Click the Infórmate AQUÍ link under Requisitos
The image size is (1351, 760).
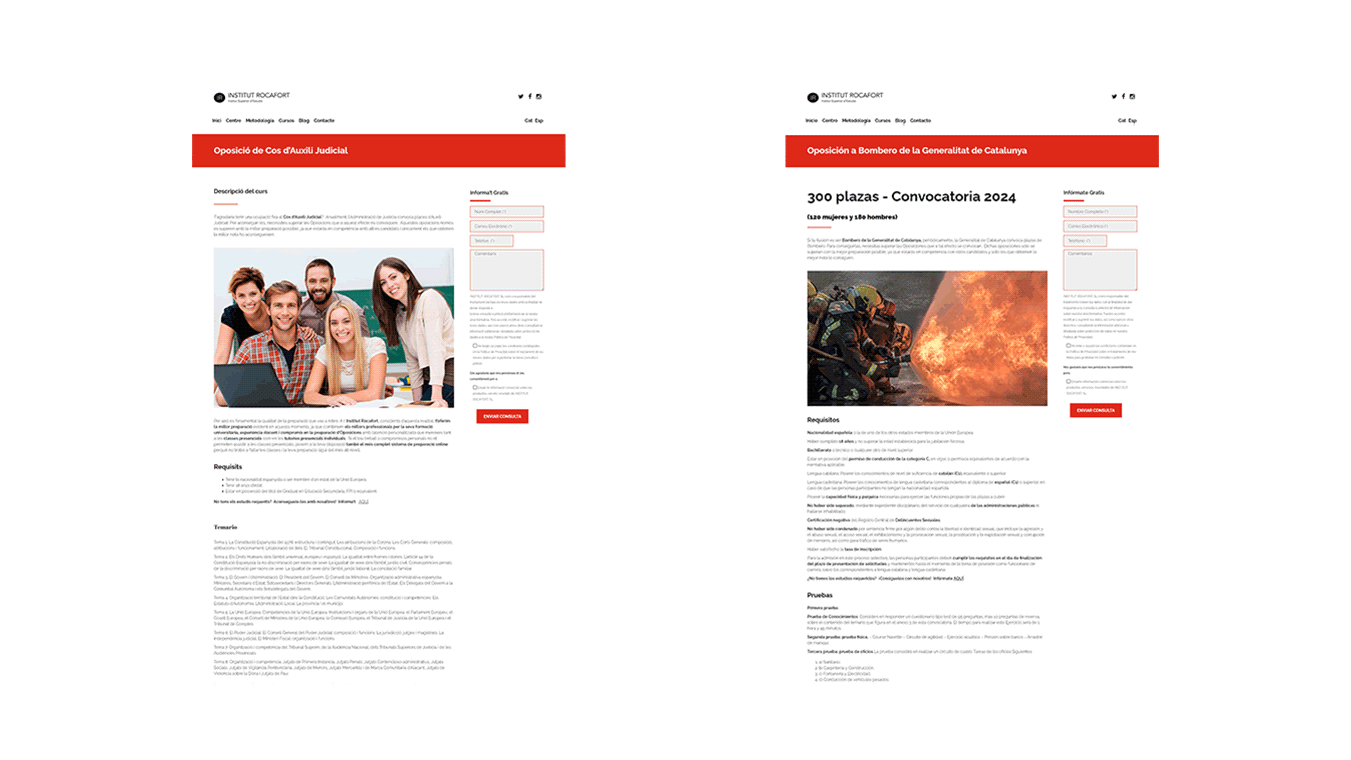[x=960, y=578]
